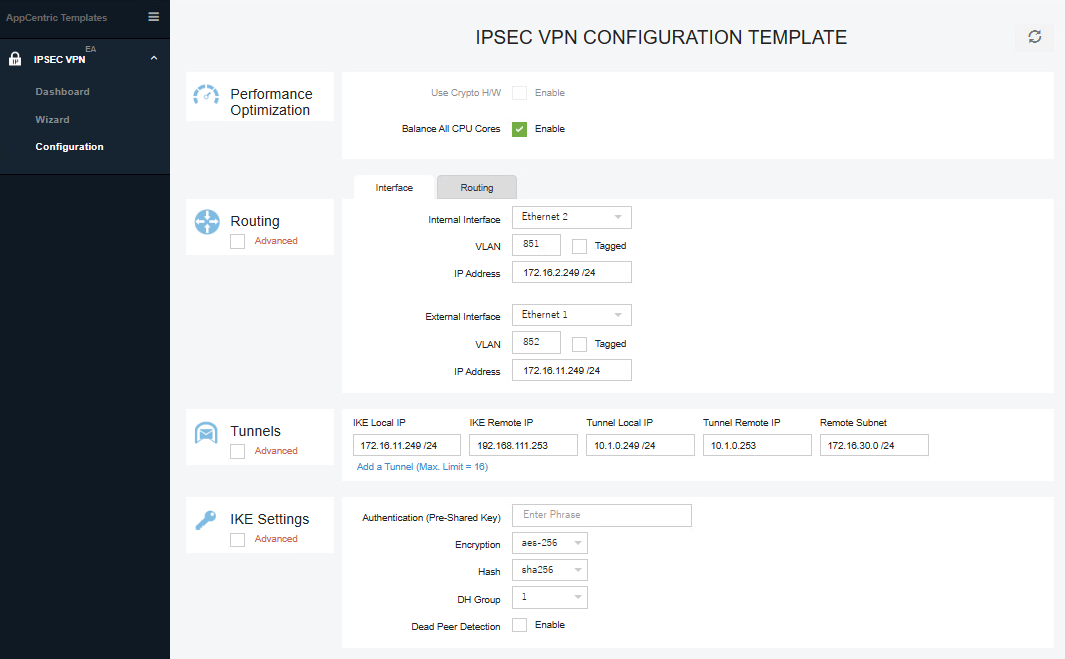Image resolution: width=1065 pixels, height=659 pixels.
Task: Click the Pre-Shared Key phrase field
Action: pyautogui.click(x=601, y=515)
